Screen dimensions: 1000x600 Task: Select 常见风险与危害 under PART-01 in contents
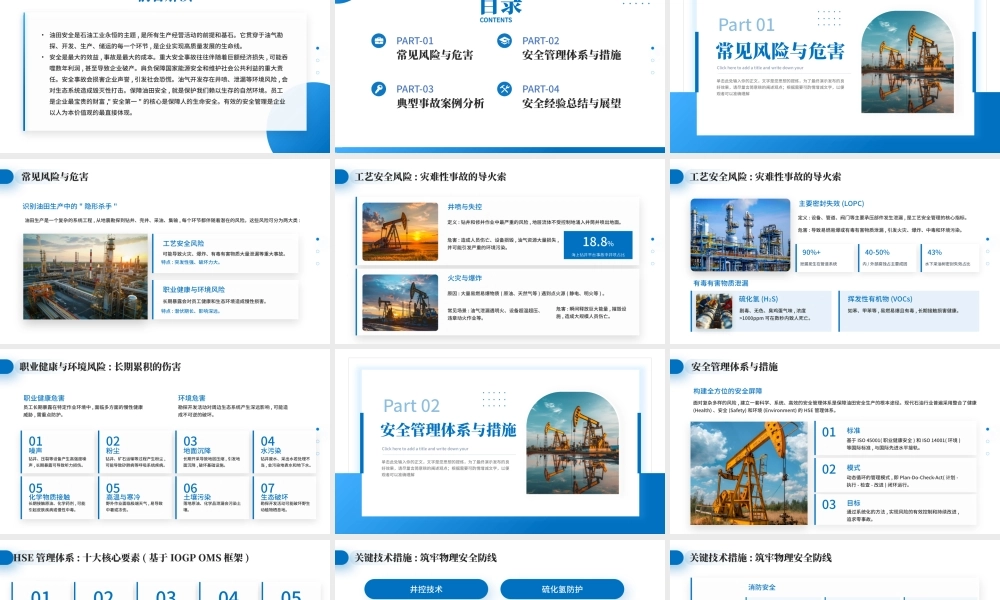[435, 55]
